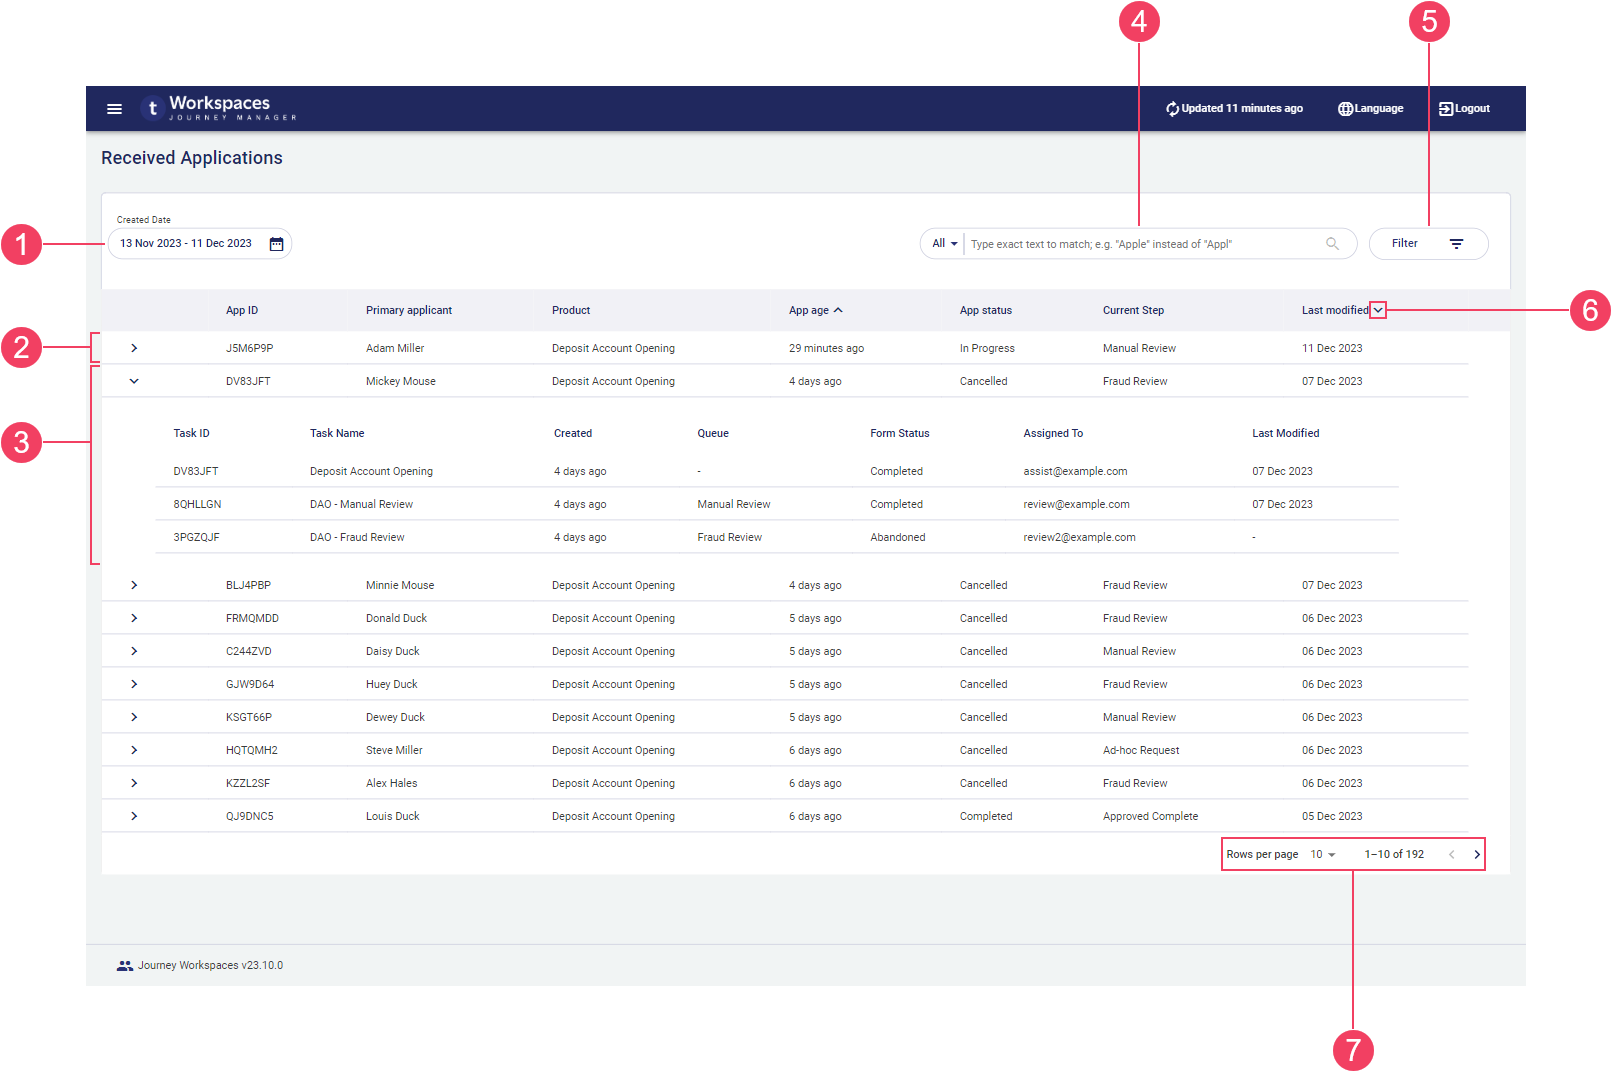Click the Last modified sort arrow
The image size is (1612, 1072).
pyautogui.click(x=1378, y=311)
